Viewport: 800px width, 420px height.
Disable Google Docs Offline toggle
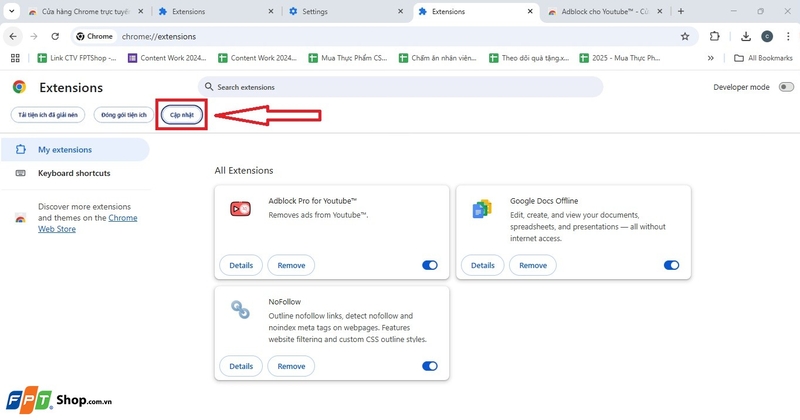click(x=671, y=265)
